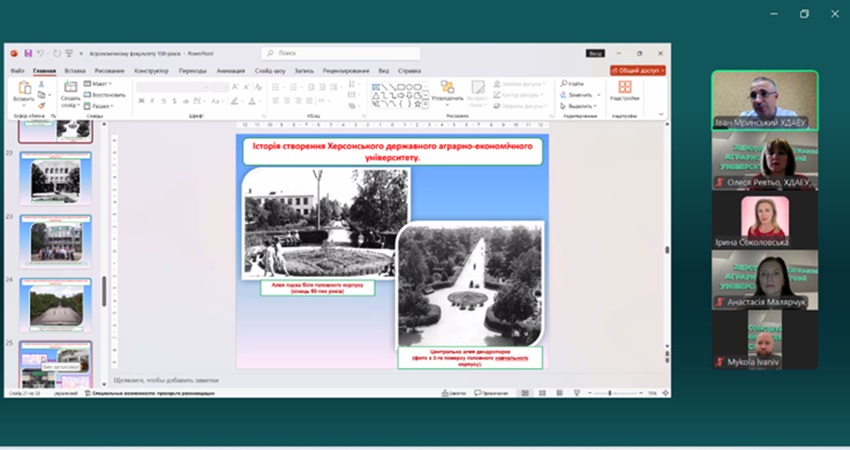Click the numbered list icon
This screenshot has width=850, height=450.
click(x=293, y=87)
